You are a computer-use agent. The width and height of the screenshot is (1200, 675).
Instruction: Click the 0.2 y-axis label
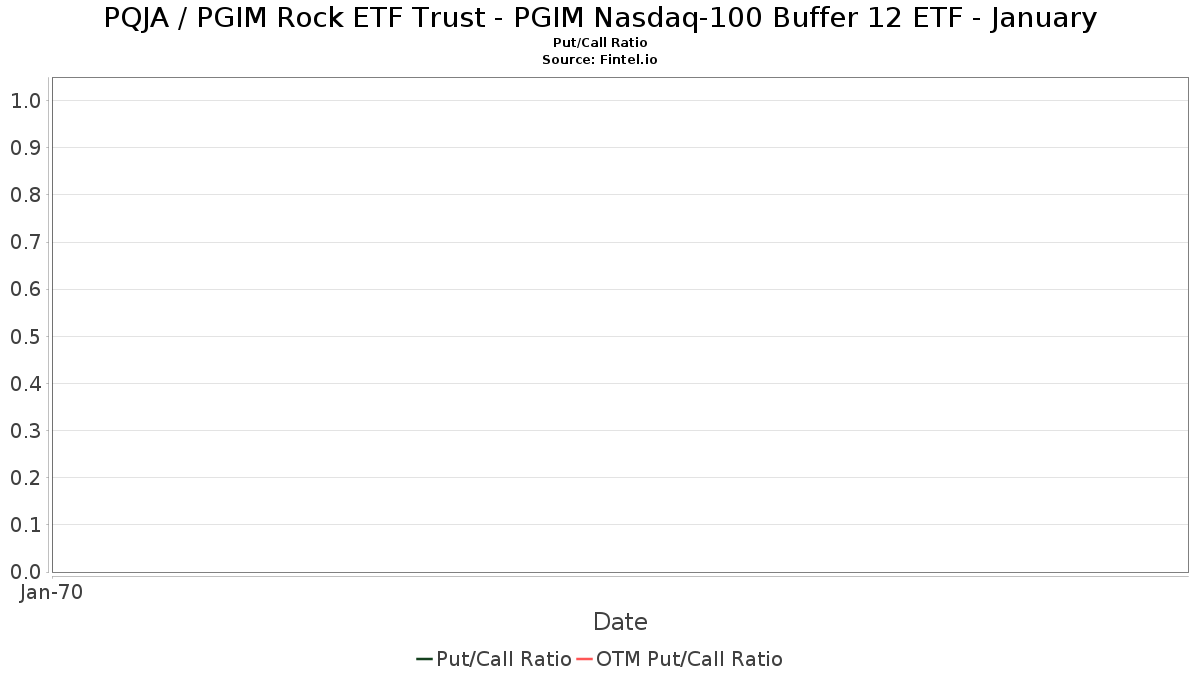tap(25, 477)
